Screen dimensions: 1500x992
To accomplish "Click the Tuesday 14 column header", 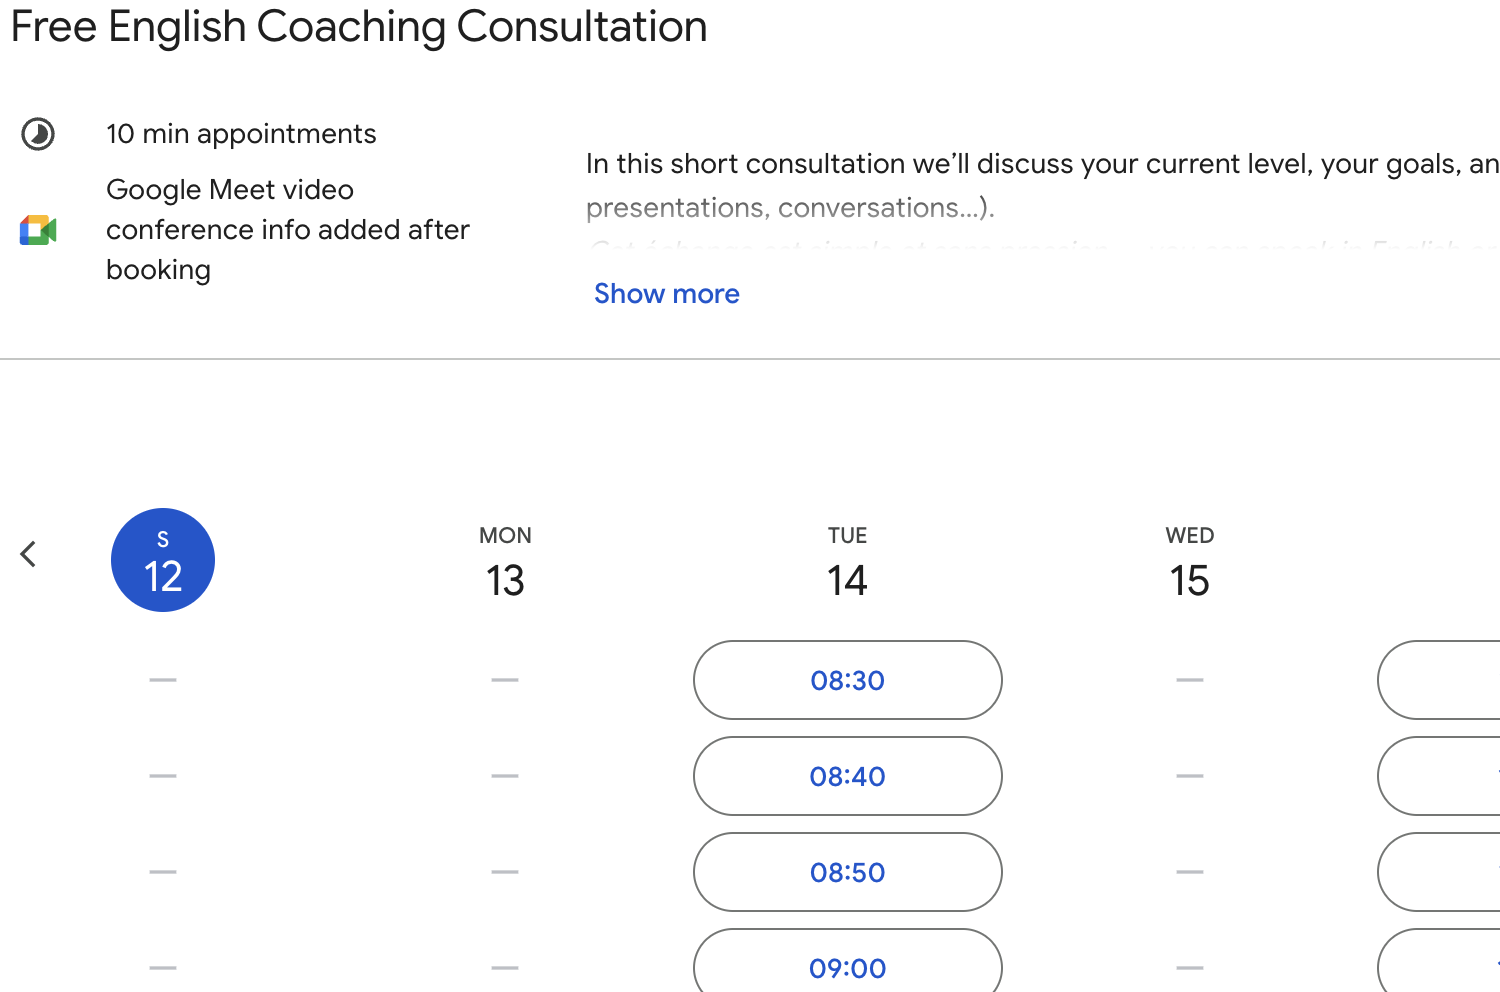I will [x=847, y=560].
